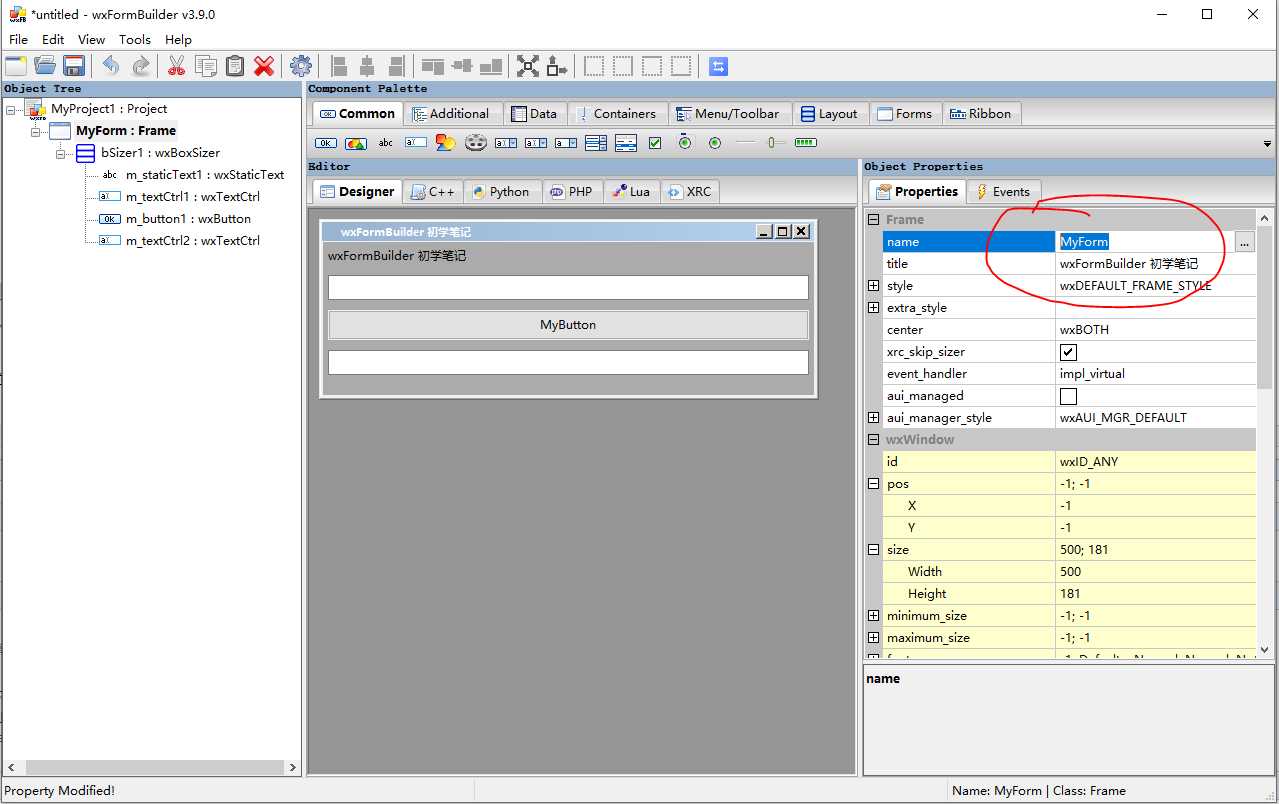Open the C++ code tab

(432, 191)
